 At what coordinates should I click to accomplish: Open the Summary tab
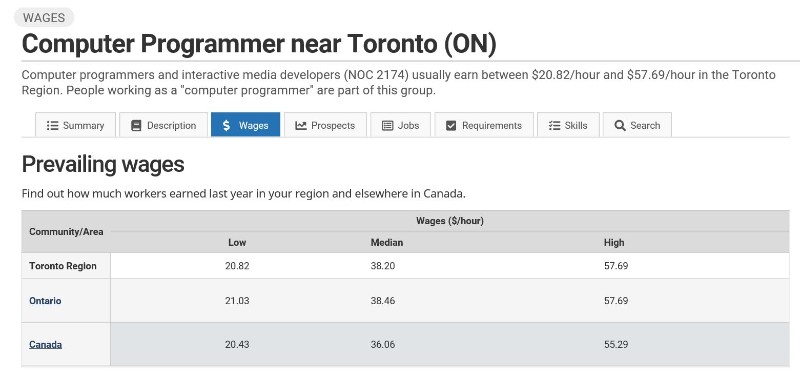coord(76,125)
